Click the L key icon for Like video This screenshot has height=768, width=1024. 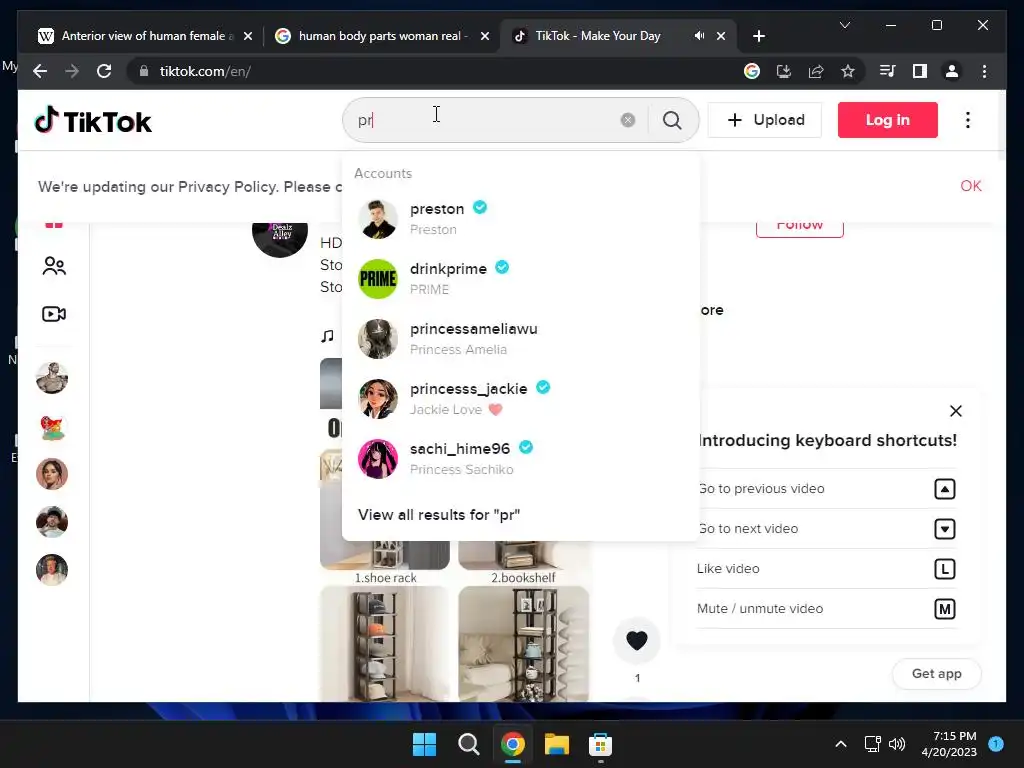[944, 569]
